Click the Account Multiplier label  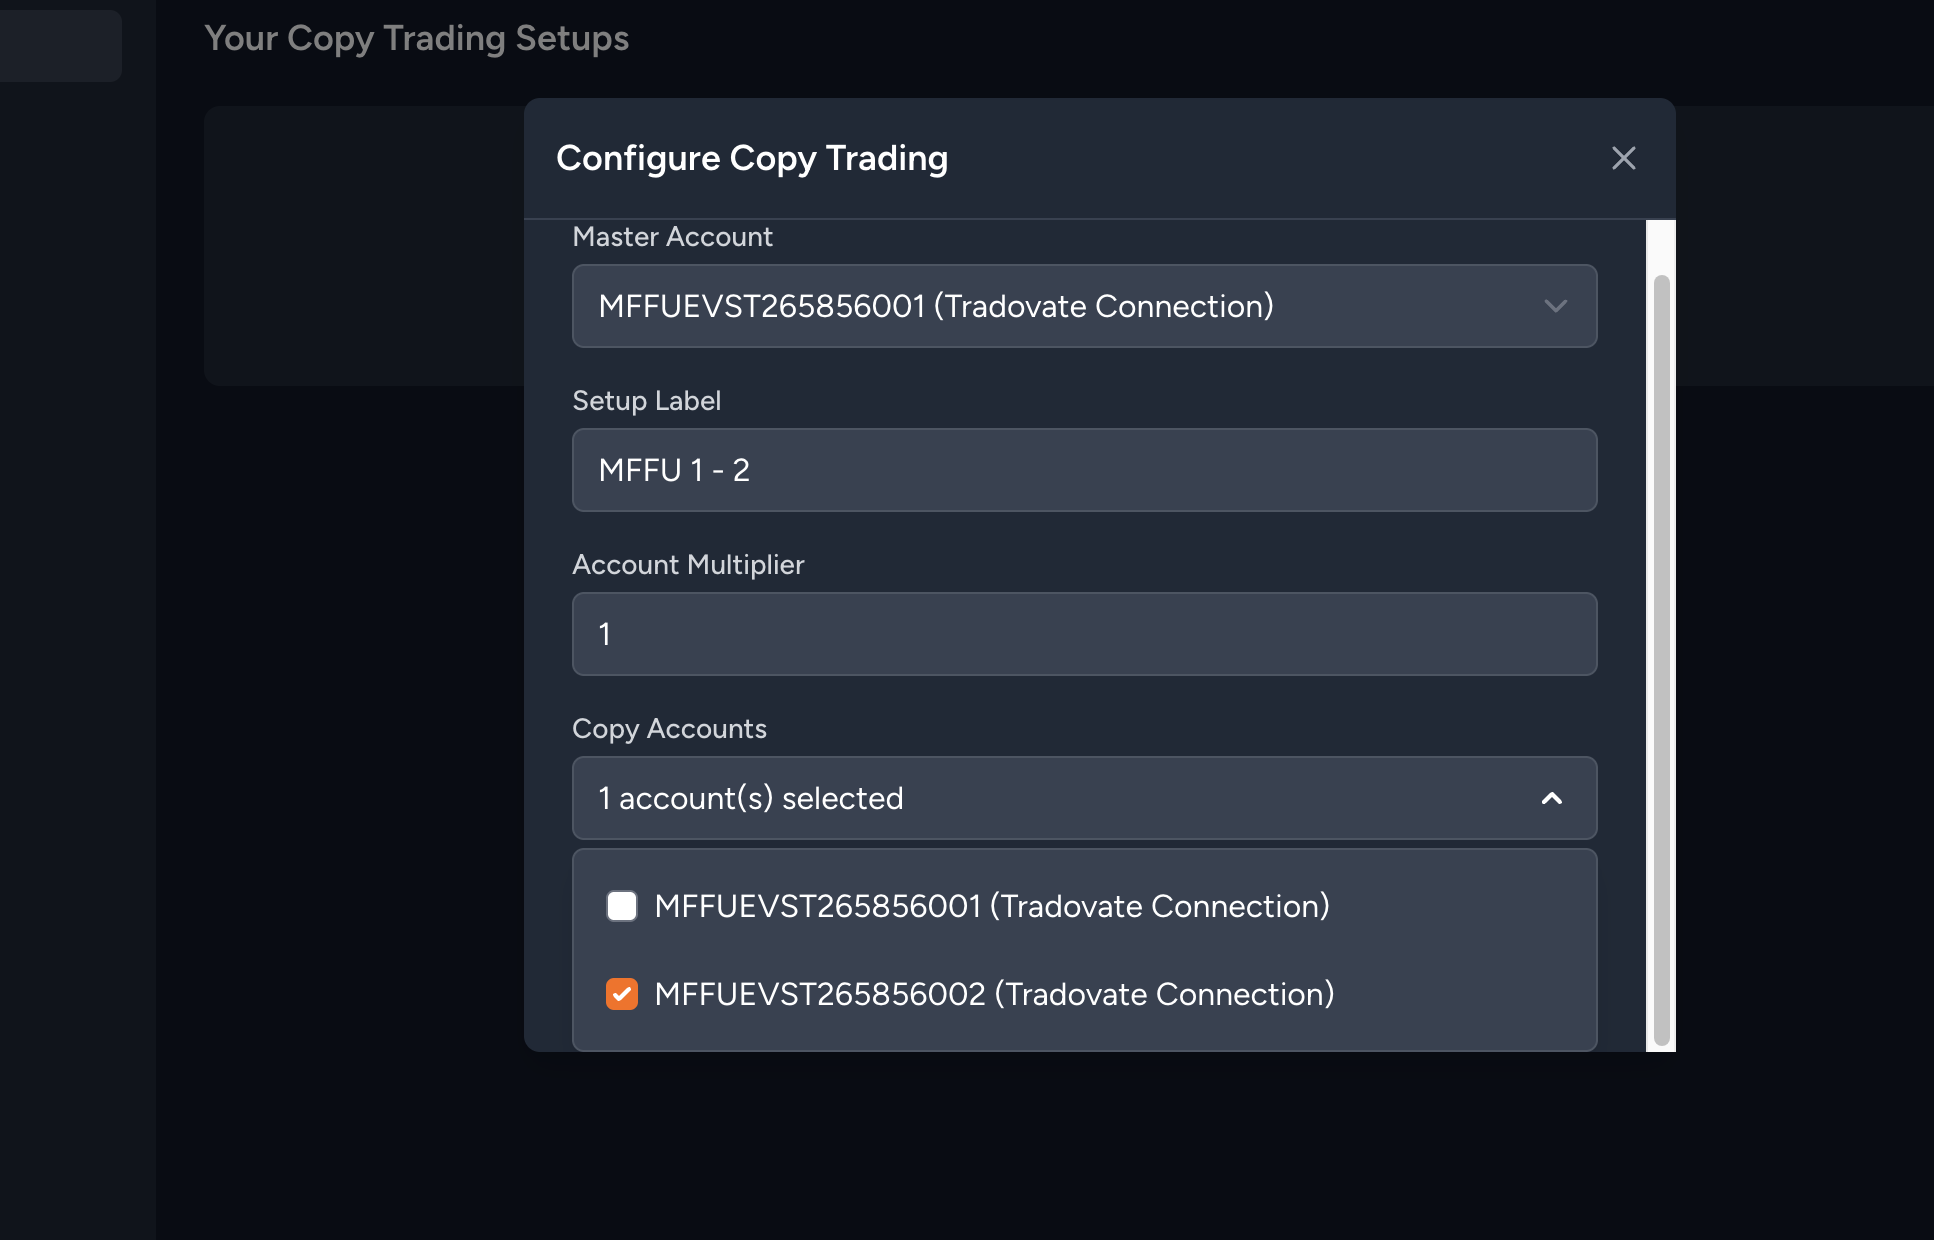pos(688,565)
